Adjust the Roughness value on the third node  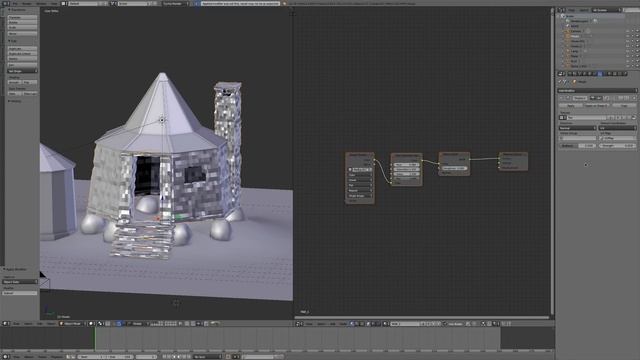[x=454, y=168]
